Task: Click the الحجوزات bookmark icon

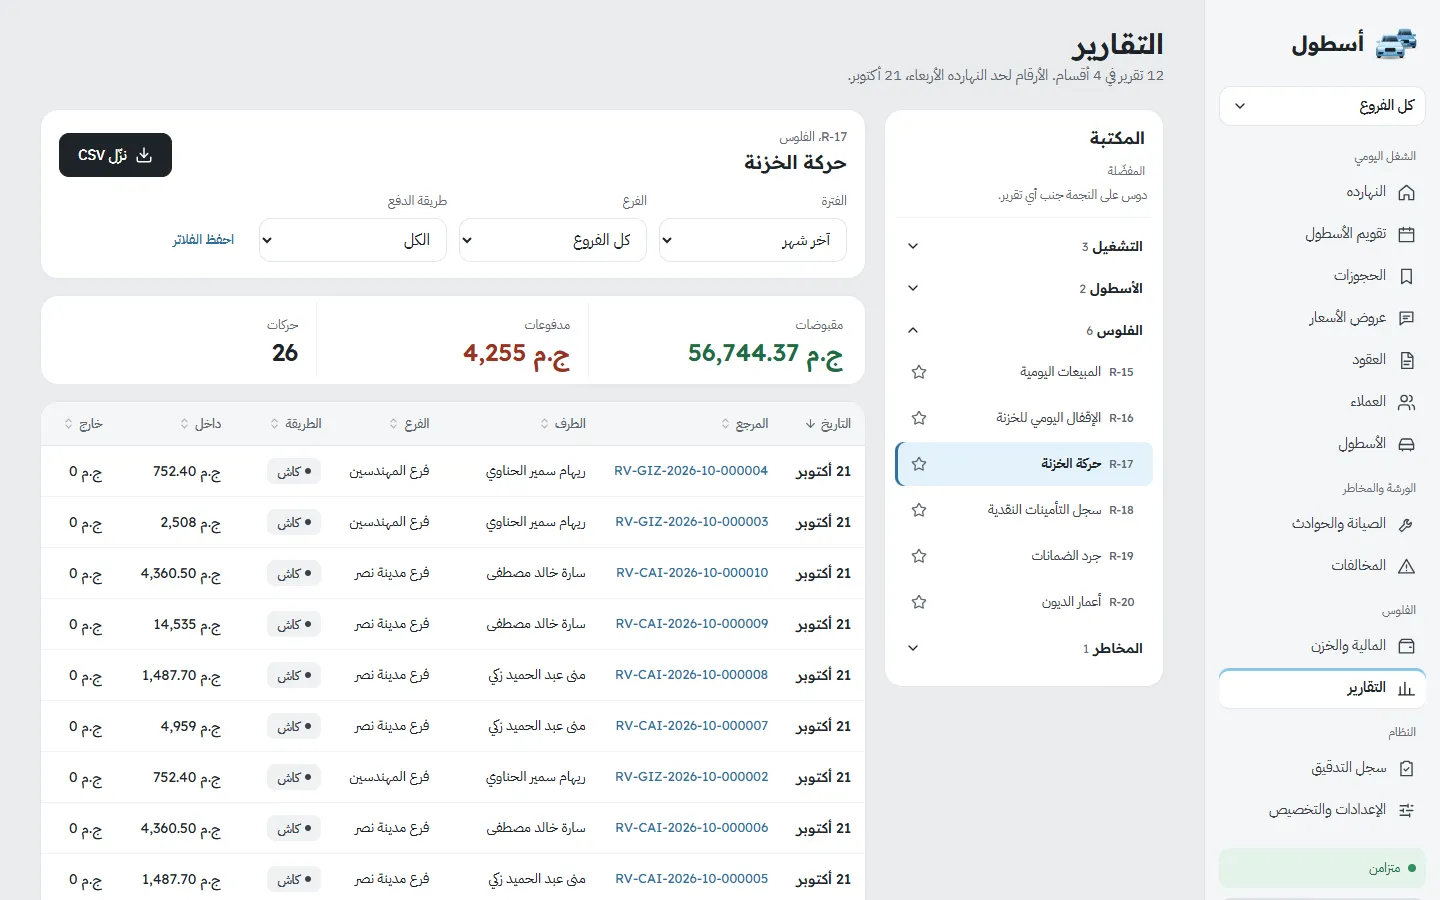Action: tap(1406, 276)
